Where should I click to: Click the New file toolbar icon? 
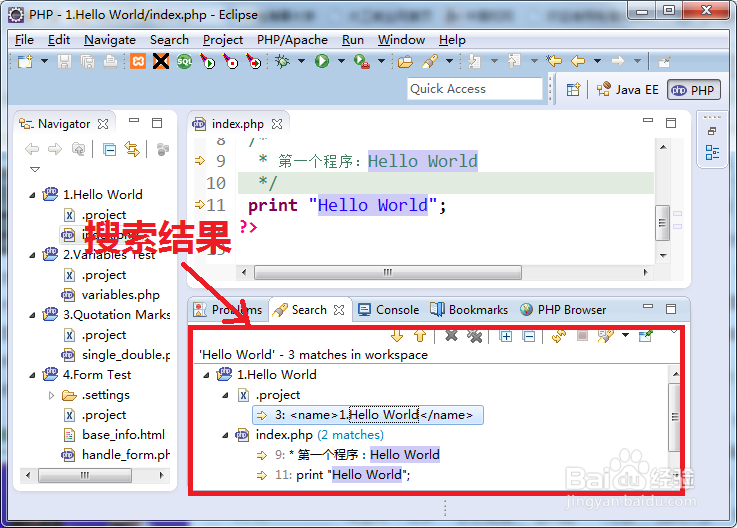point(25,62)
